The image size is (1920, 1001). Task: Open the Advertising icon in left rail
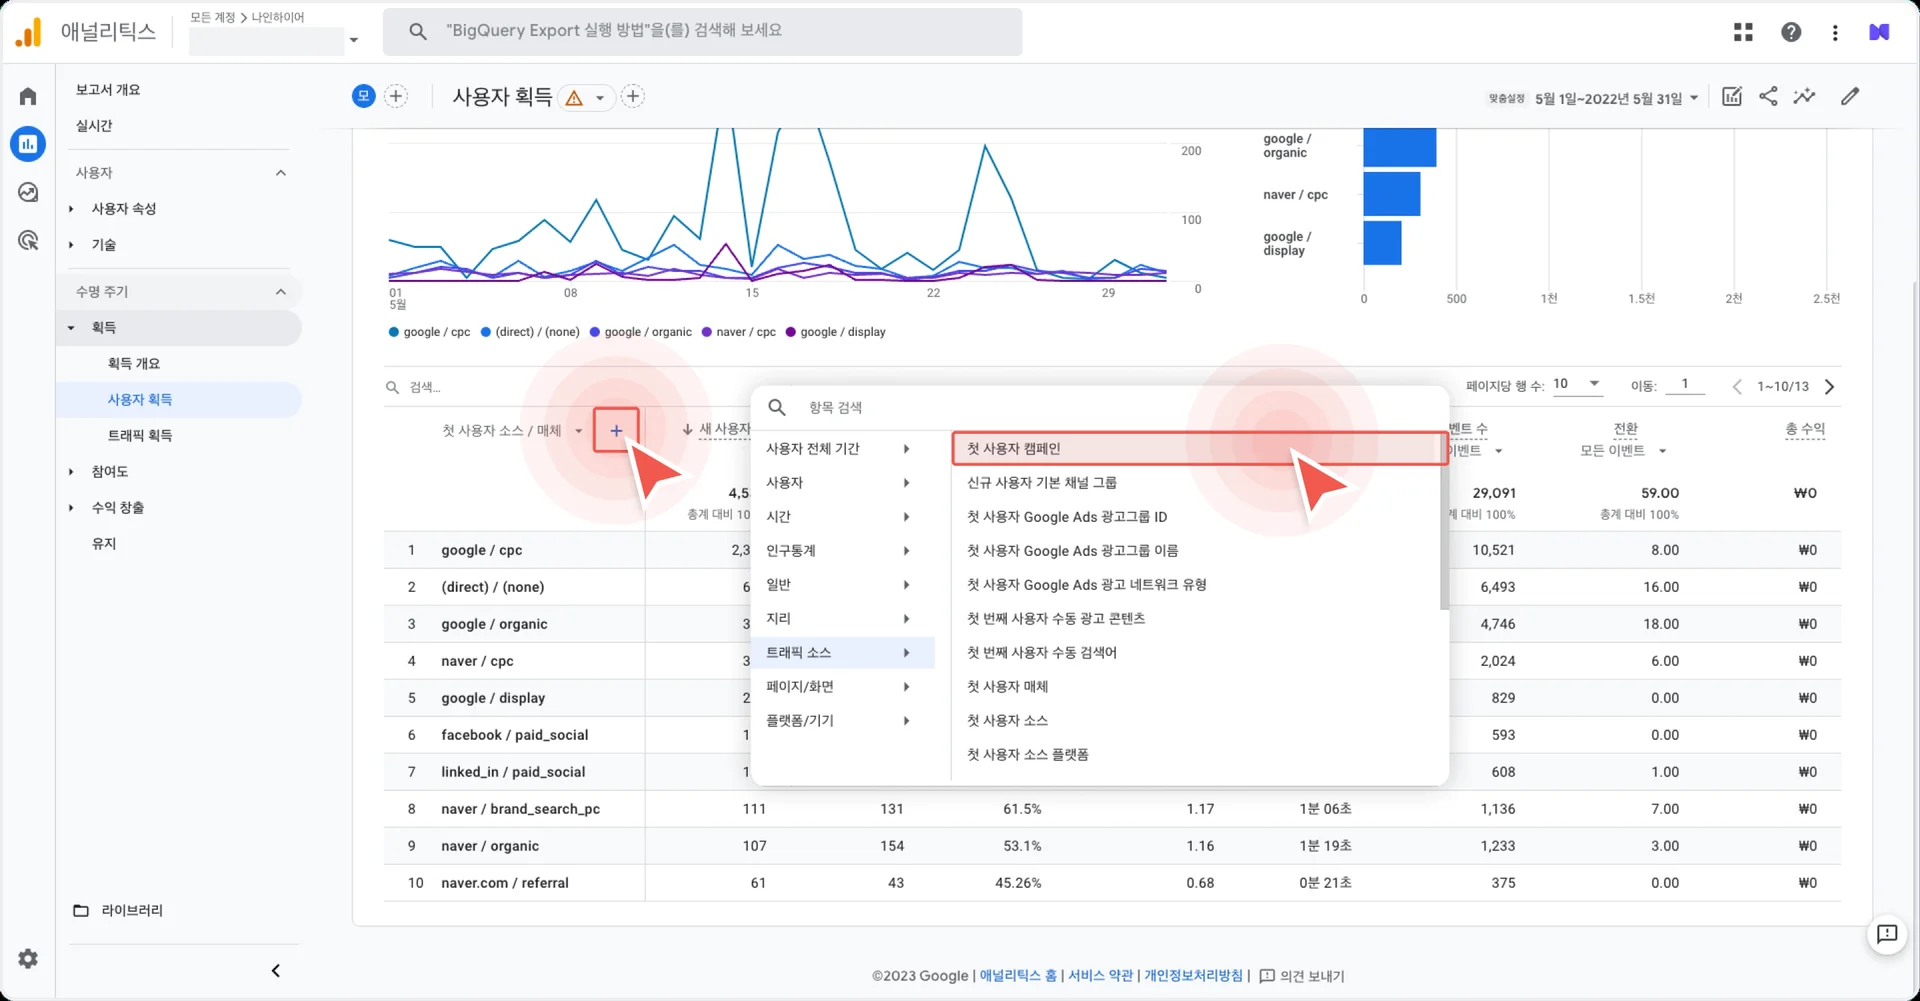click(x=28, y=240)
